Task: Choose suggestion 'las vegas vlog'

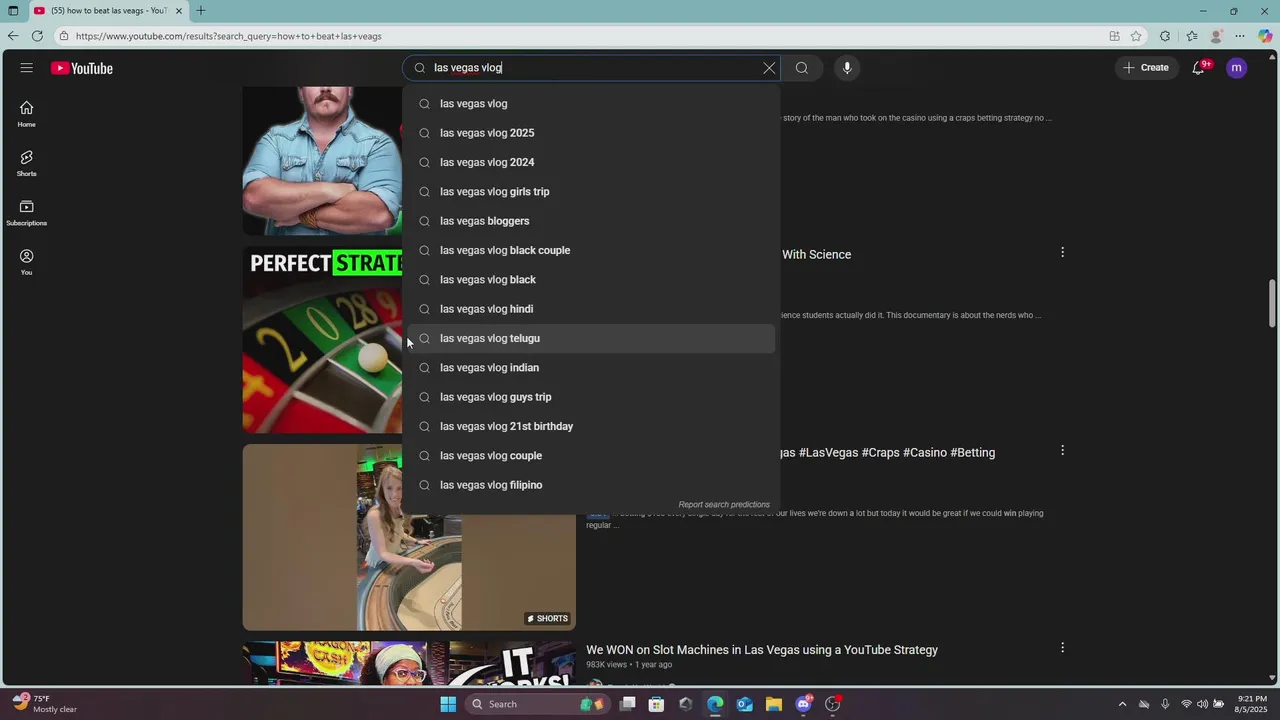Action: click(x=590, y=104)
